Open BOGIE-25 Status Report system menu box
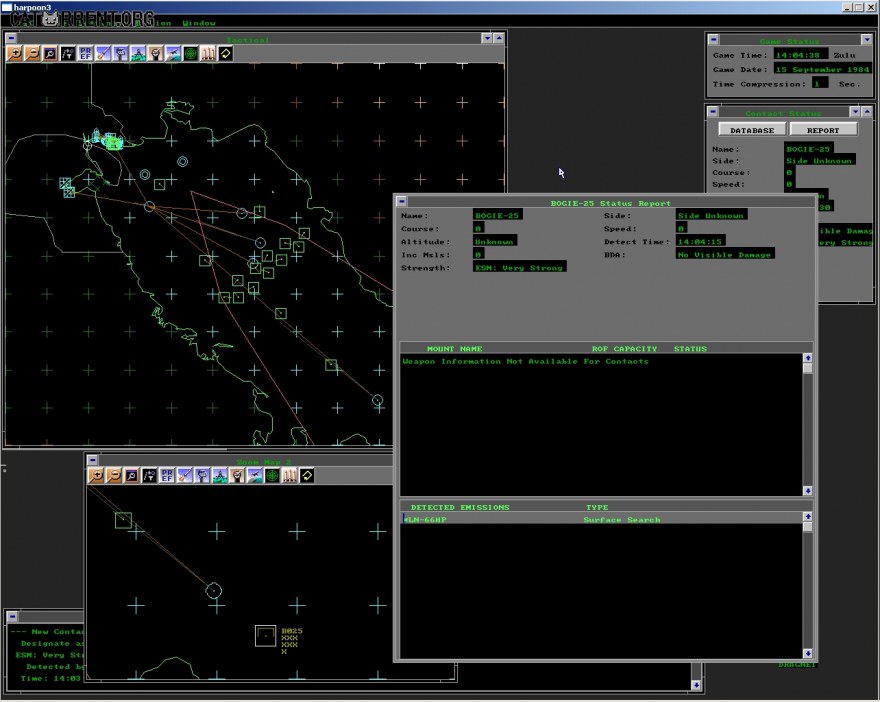This screenshot has height=702, width=880. (402, 201)
